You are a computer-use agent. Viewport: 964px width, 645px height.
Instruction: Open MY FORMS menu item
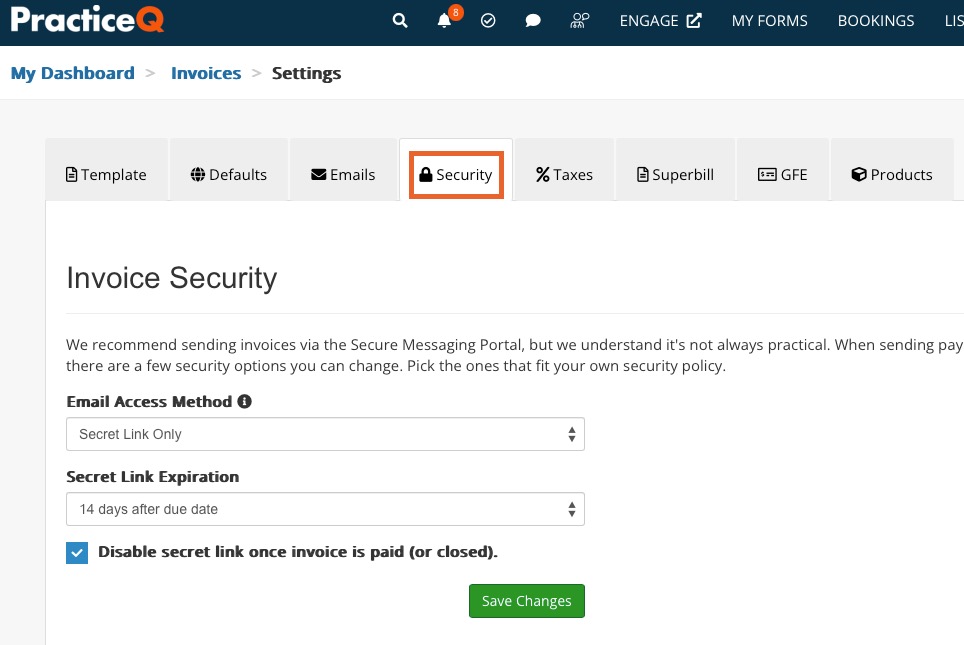coord(770,21)
